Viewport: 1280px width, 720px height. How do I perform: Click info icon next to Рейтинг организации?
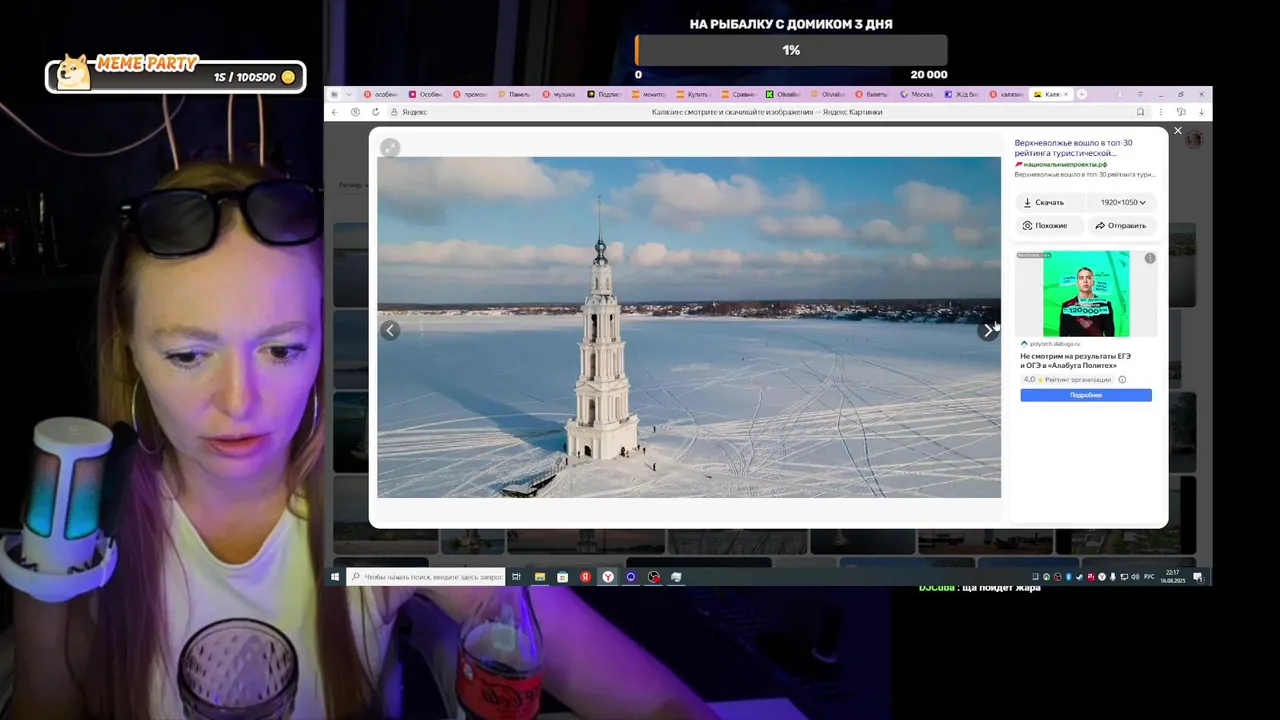pyautogui.click(x=1122, y=380)
